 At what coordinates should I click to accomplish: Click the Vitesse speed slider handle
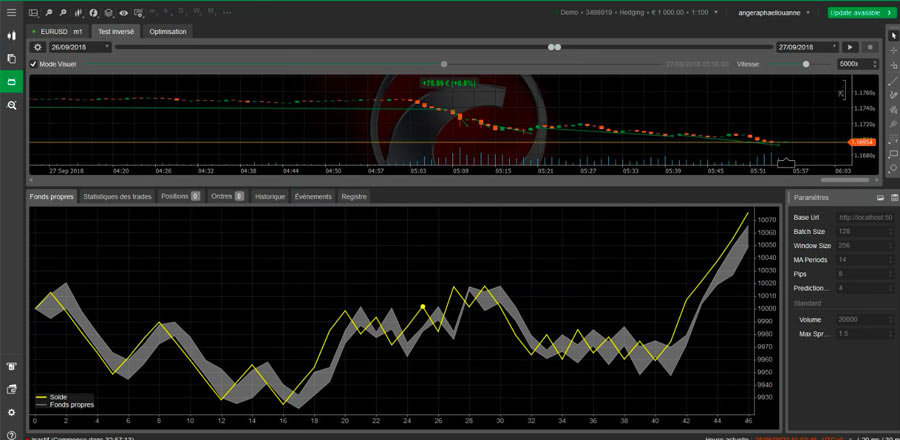coord(806,64)
